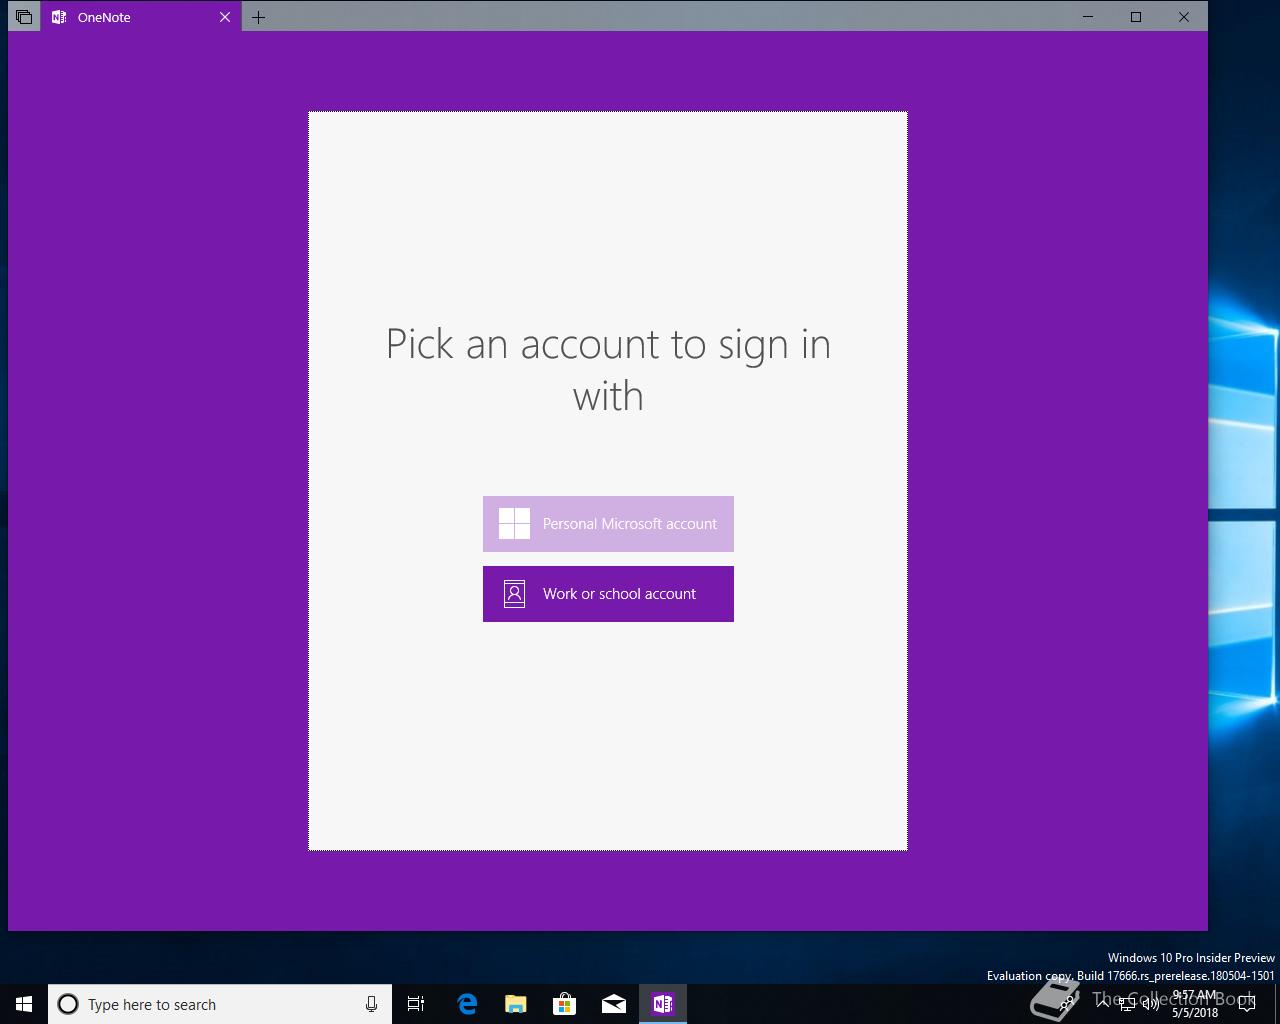Open the Action Center notifications

coord(1247,1004)
